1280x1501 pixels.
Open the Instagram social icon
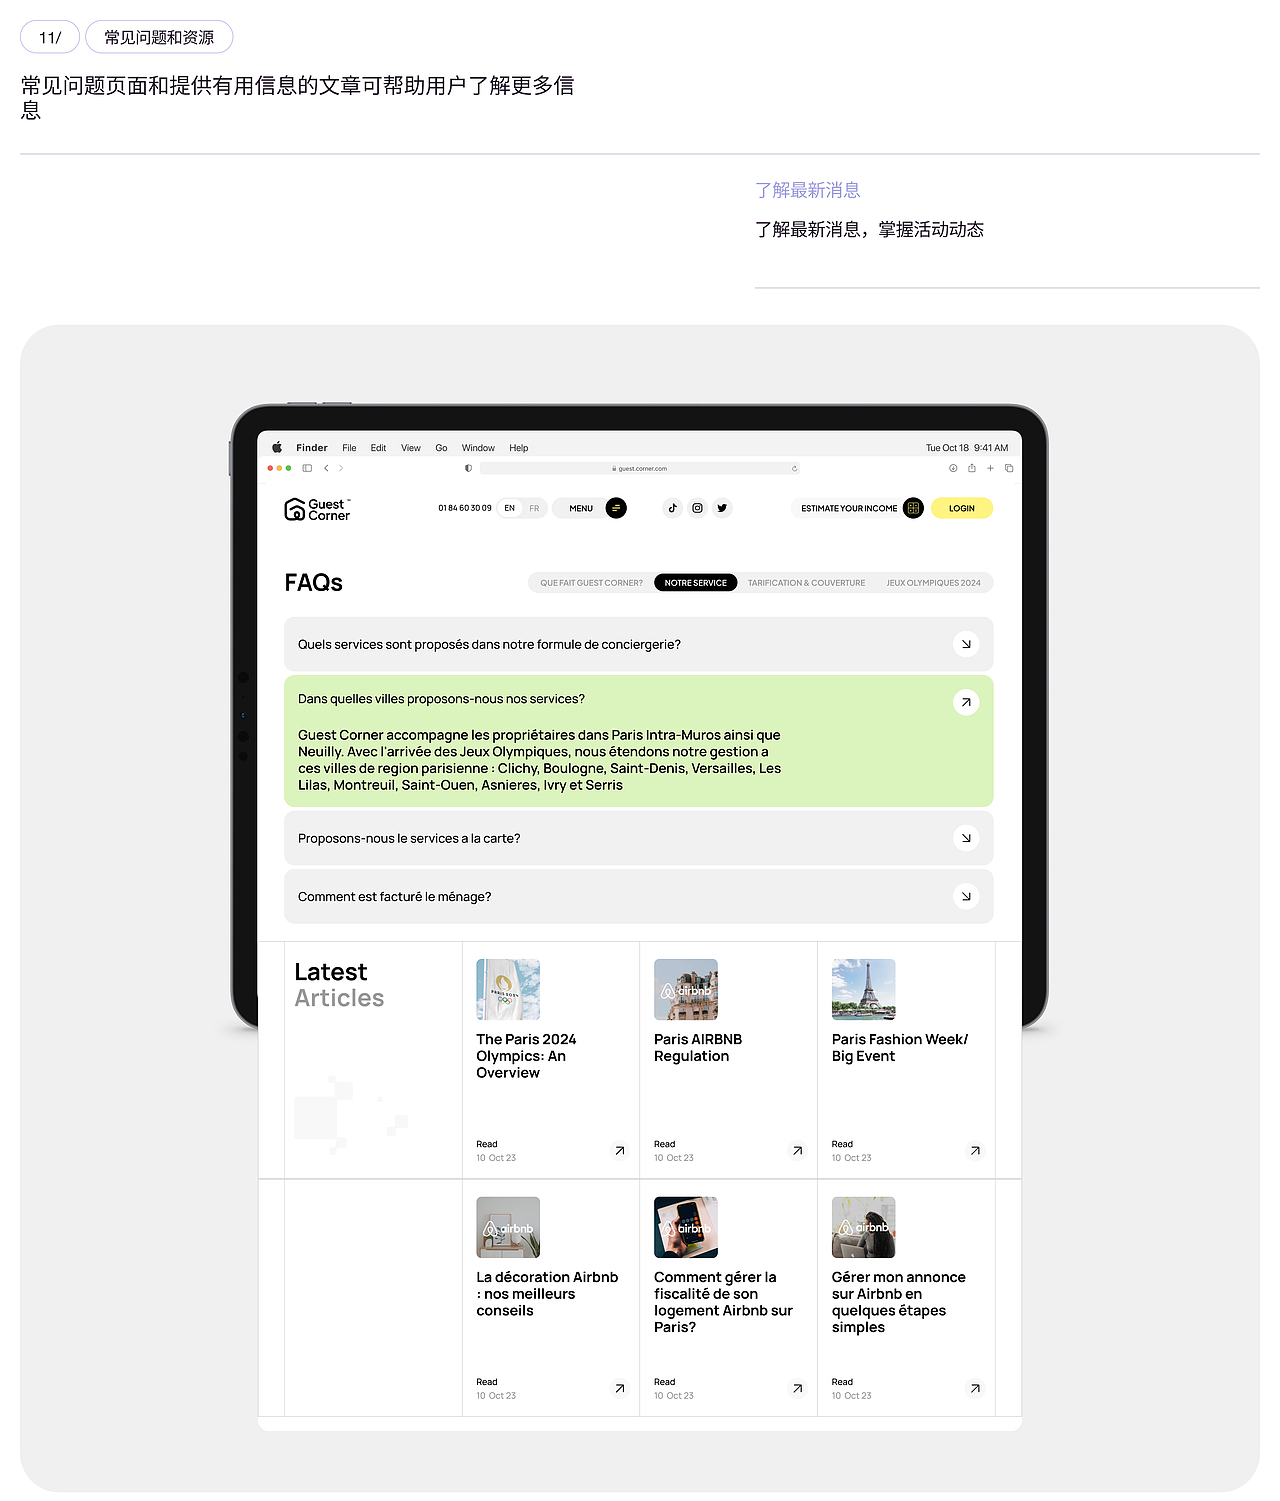[698, 508]
